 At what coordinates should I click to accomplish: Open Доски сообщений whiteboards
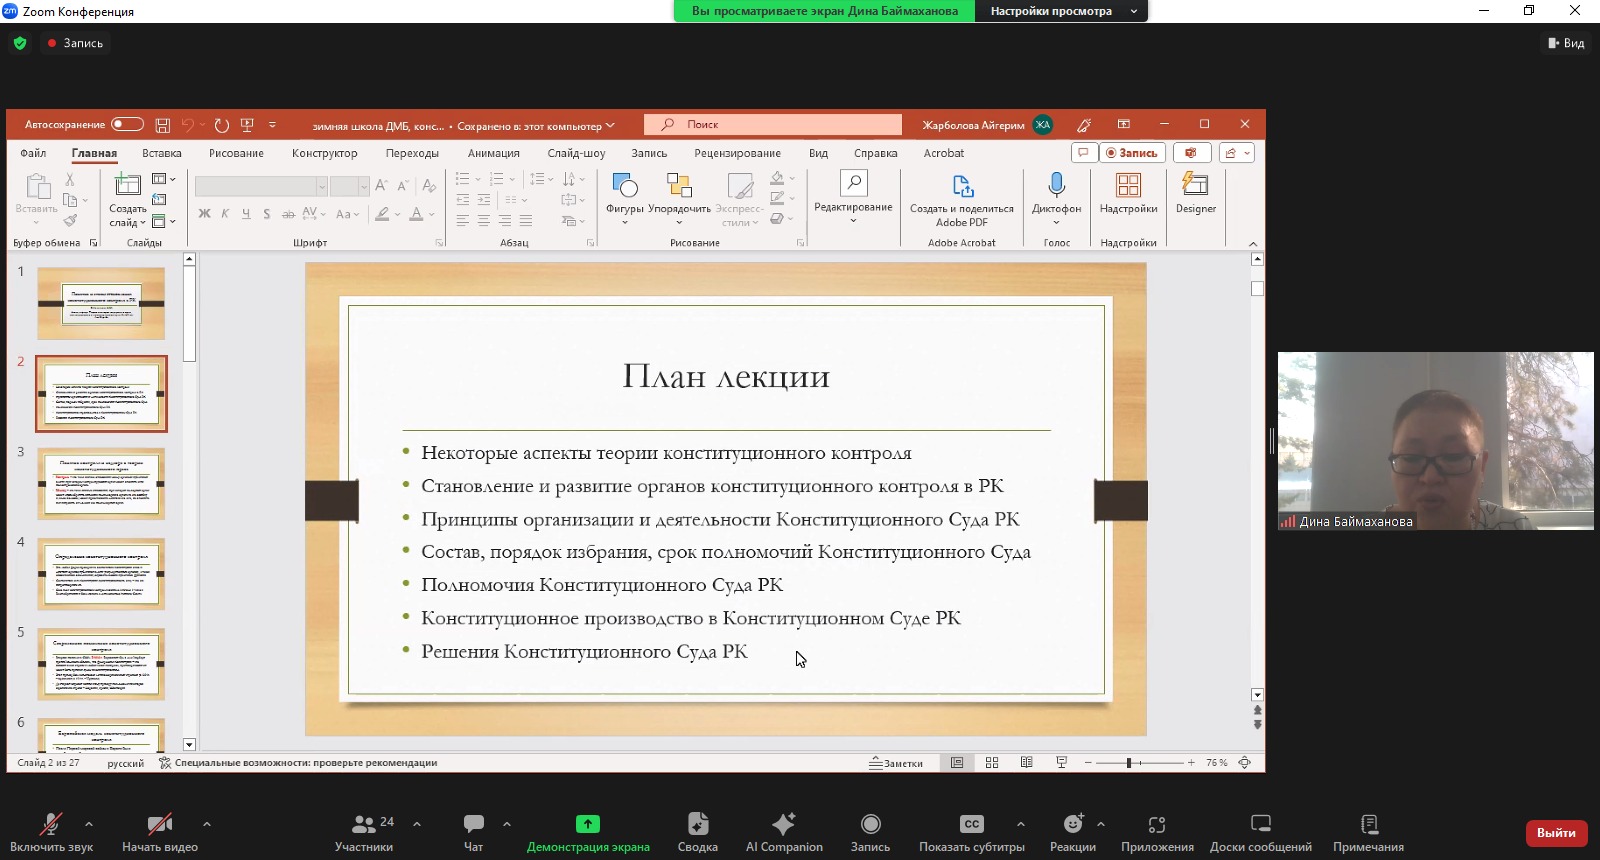click(x=1261, y=832)
